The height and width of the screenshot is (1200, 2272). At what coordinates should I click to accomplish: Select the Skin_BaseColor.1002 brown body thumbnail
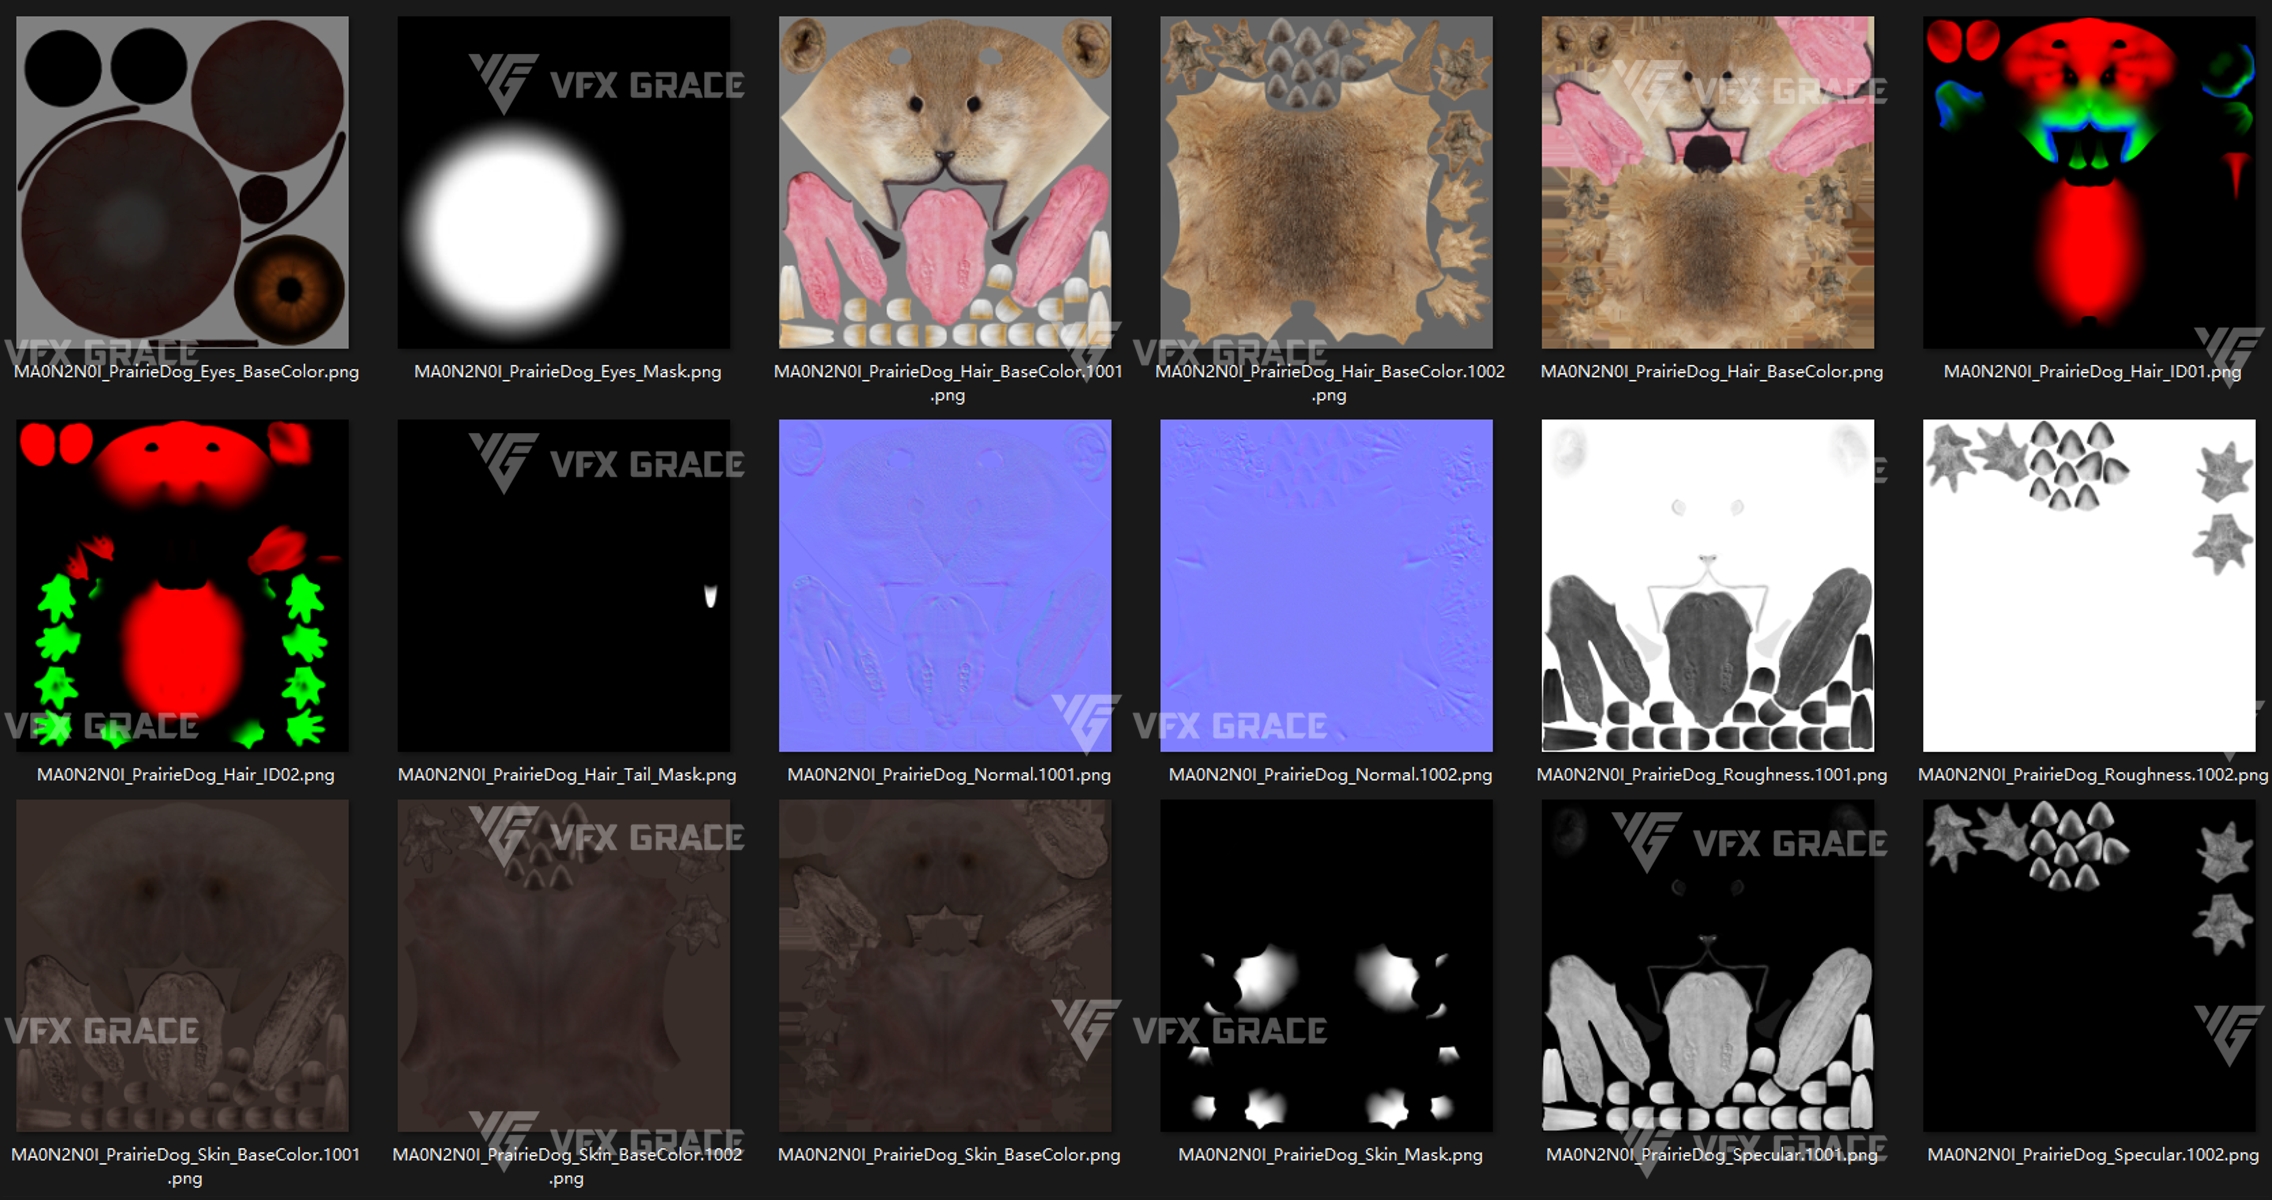click(x=563, y=965)
